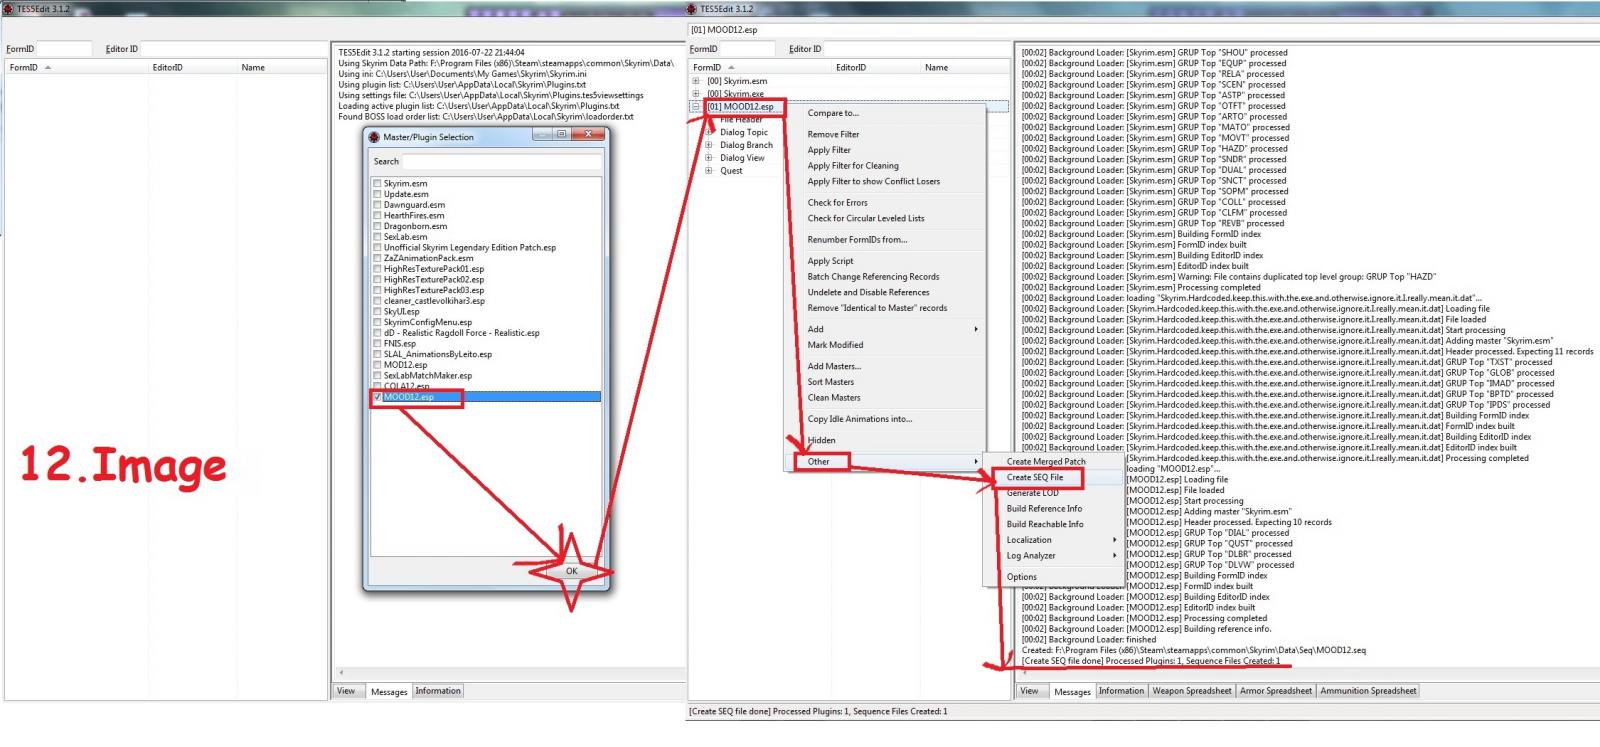Click TES5Edit app icon in right window title

(x=693, y=9)
